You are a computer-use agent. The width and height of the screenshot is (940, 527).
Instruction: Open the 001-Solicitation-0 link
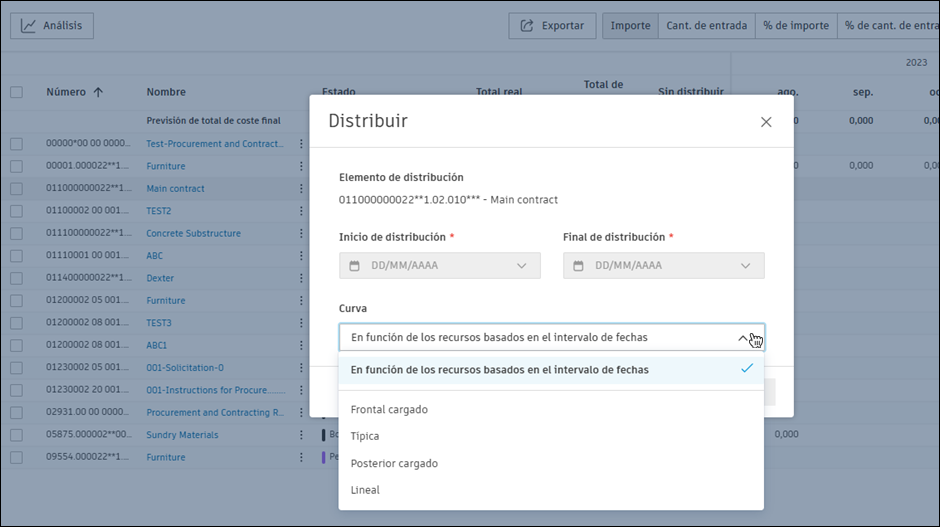185,368
